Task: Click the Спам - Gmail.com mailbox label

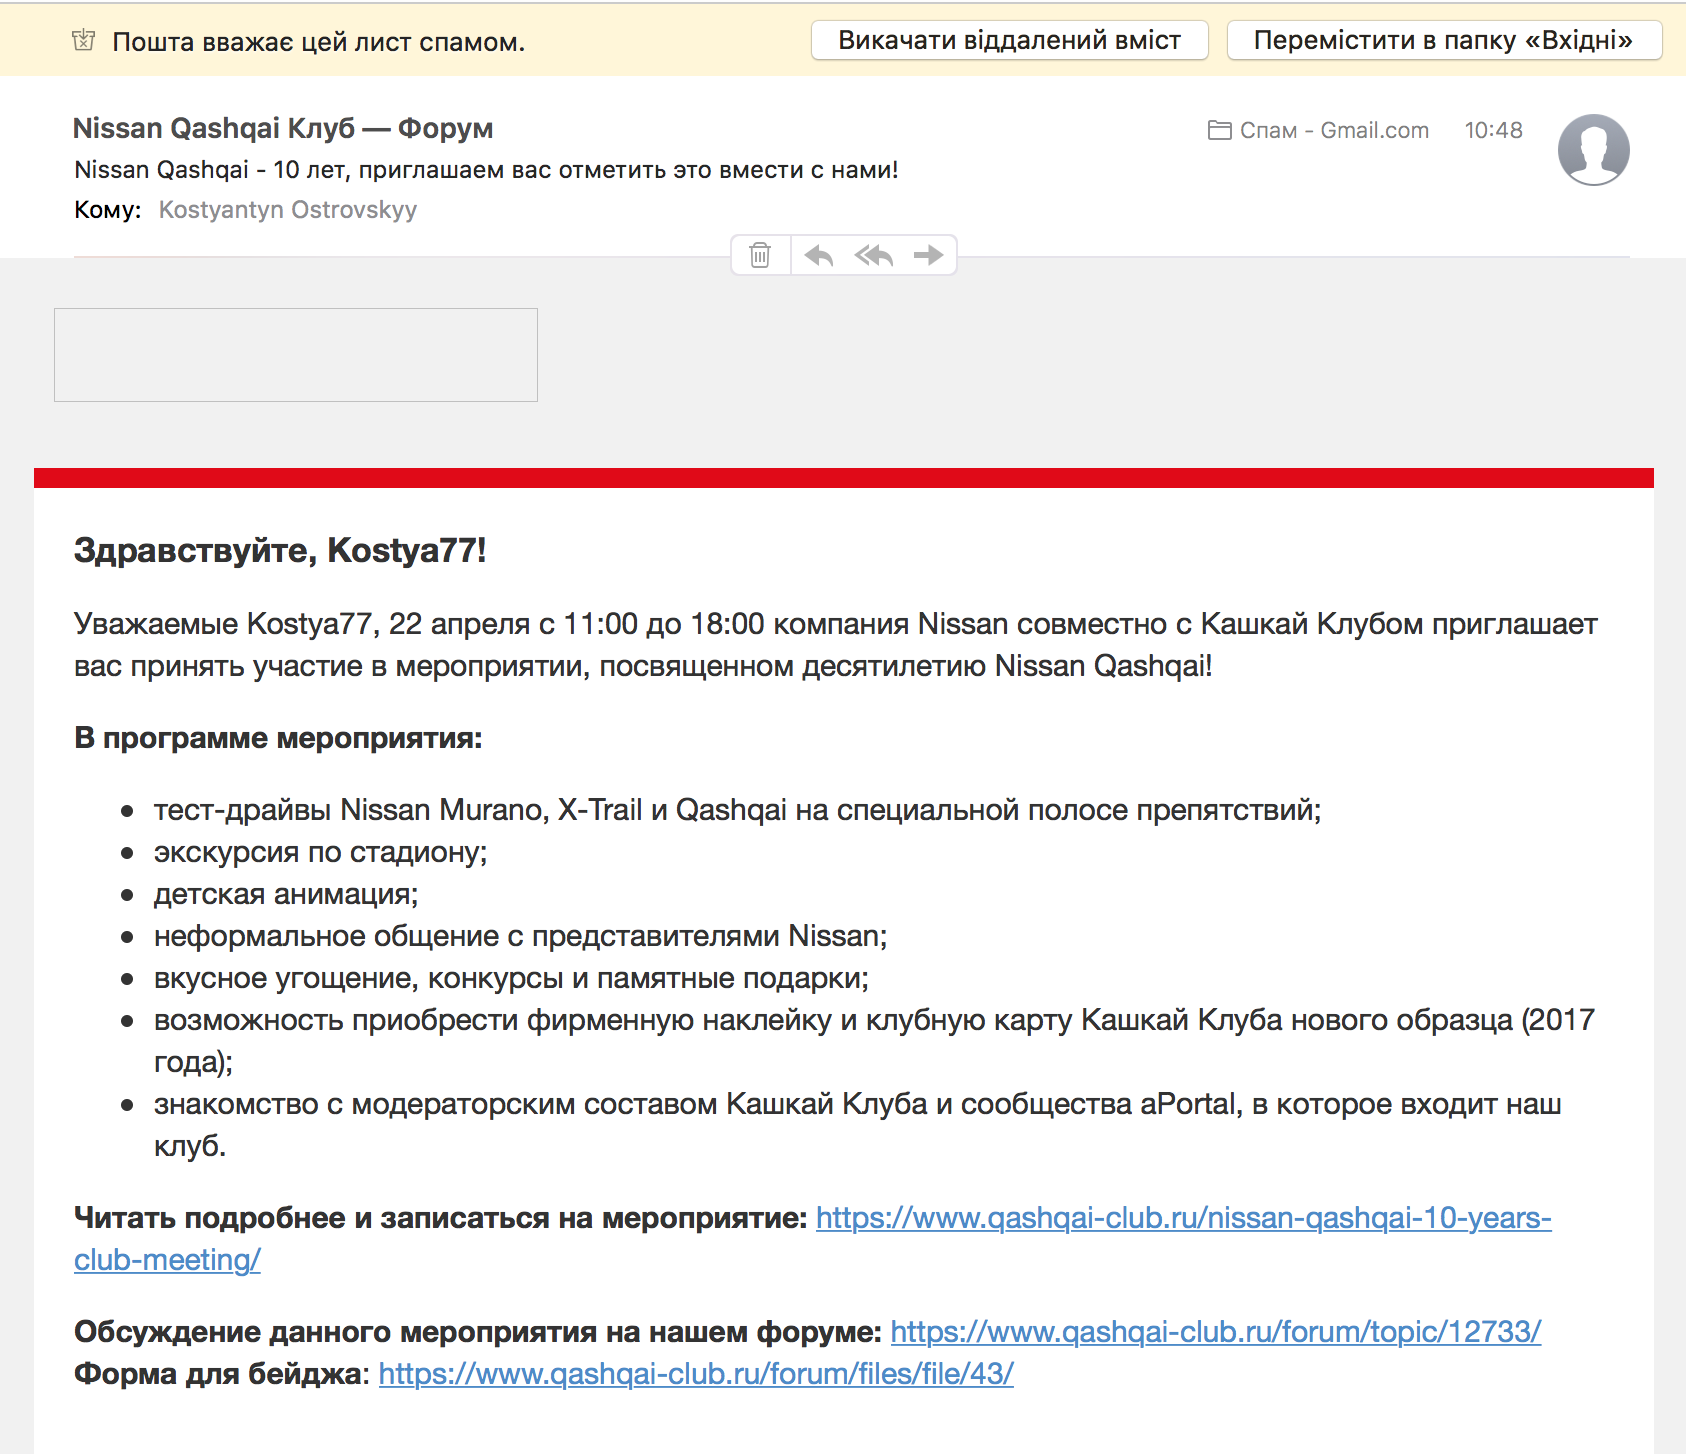Action: (x=1333, y=130)
